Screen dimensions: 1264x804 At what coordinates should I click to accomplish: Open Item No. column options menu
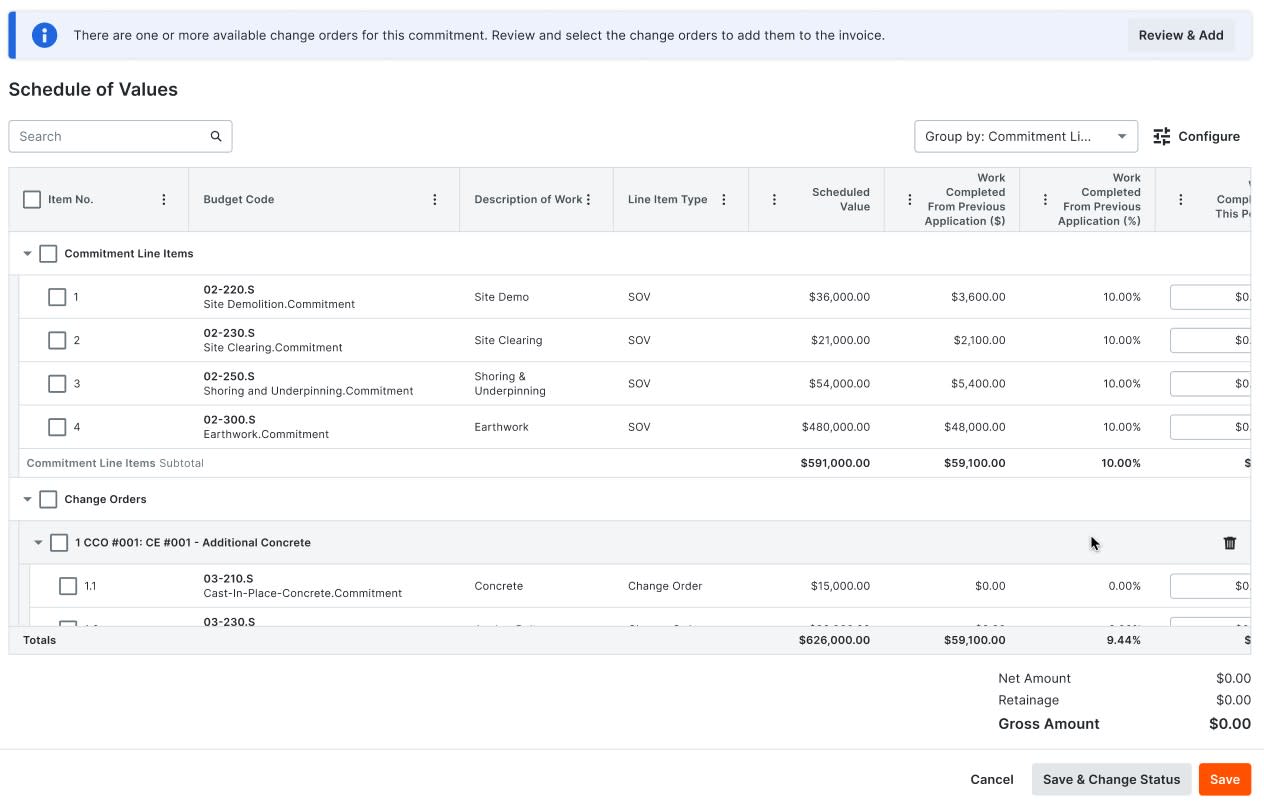click(x=164, y=200)
